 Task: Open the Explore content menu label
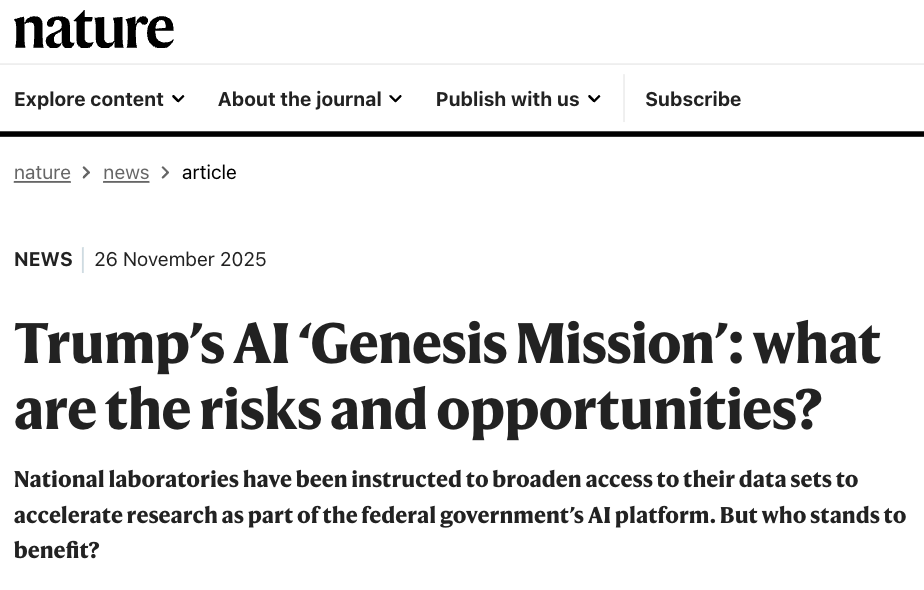88,99
